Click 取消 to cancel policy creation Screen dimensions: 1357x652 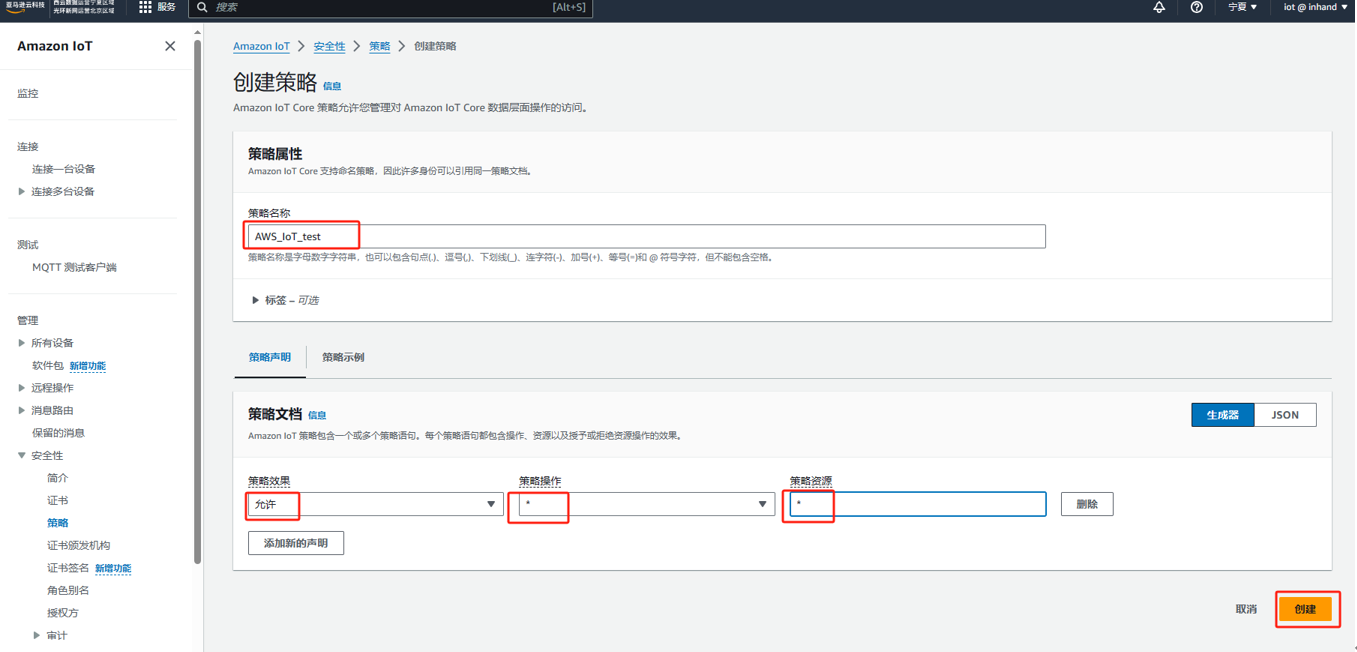(1246, 609)
